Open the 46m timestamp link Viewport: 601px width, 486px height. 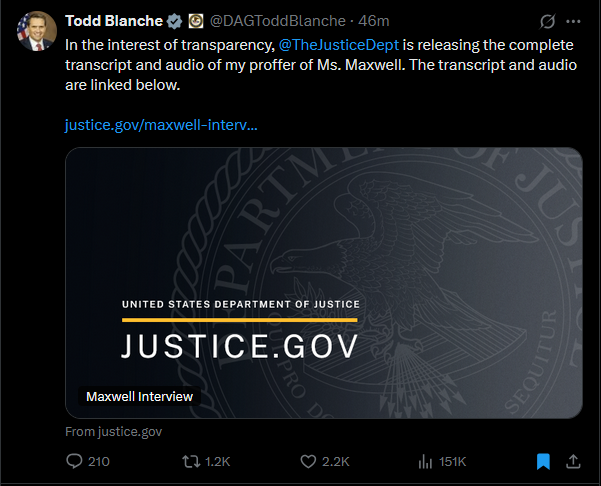[x=374, y=21]
